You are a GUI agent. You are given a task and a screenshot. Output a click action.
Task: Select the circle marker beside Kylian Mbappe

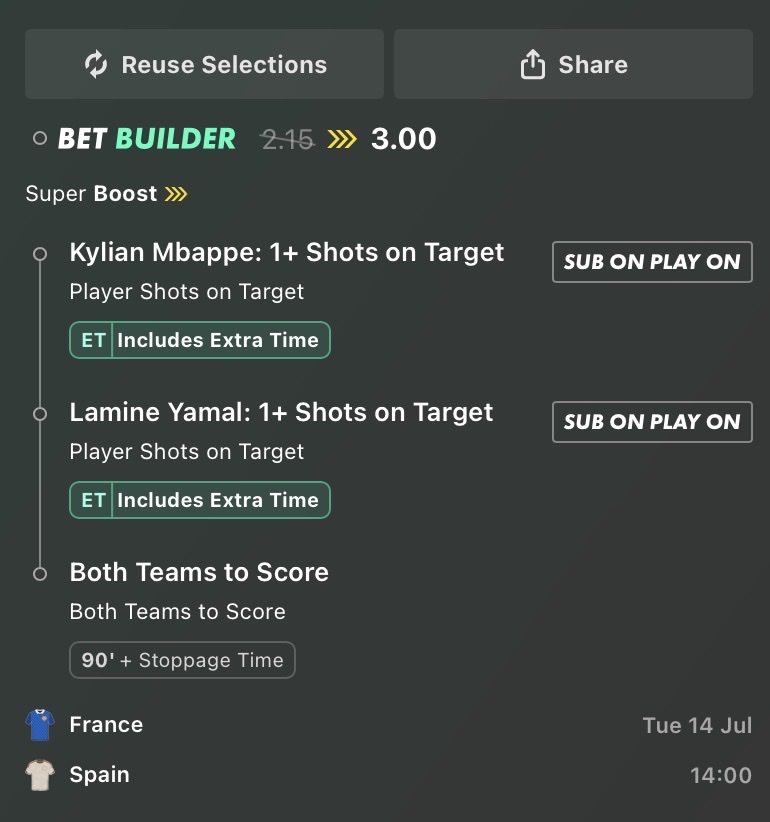click(40, 254)
